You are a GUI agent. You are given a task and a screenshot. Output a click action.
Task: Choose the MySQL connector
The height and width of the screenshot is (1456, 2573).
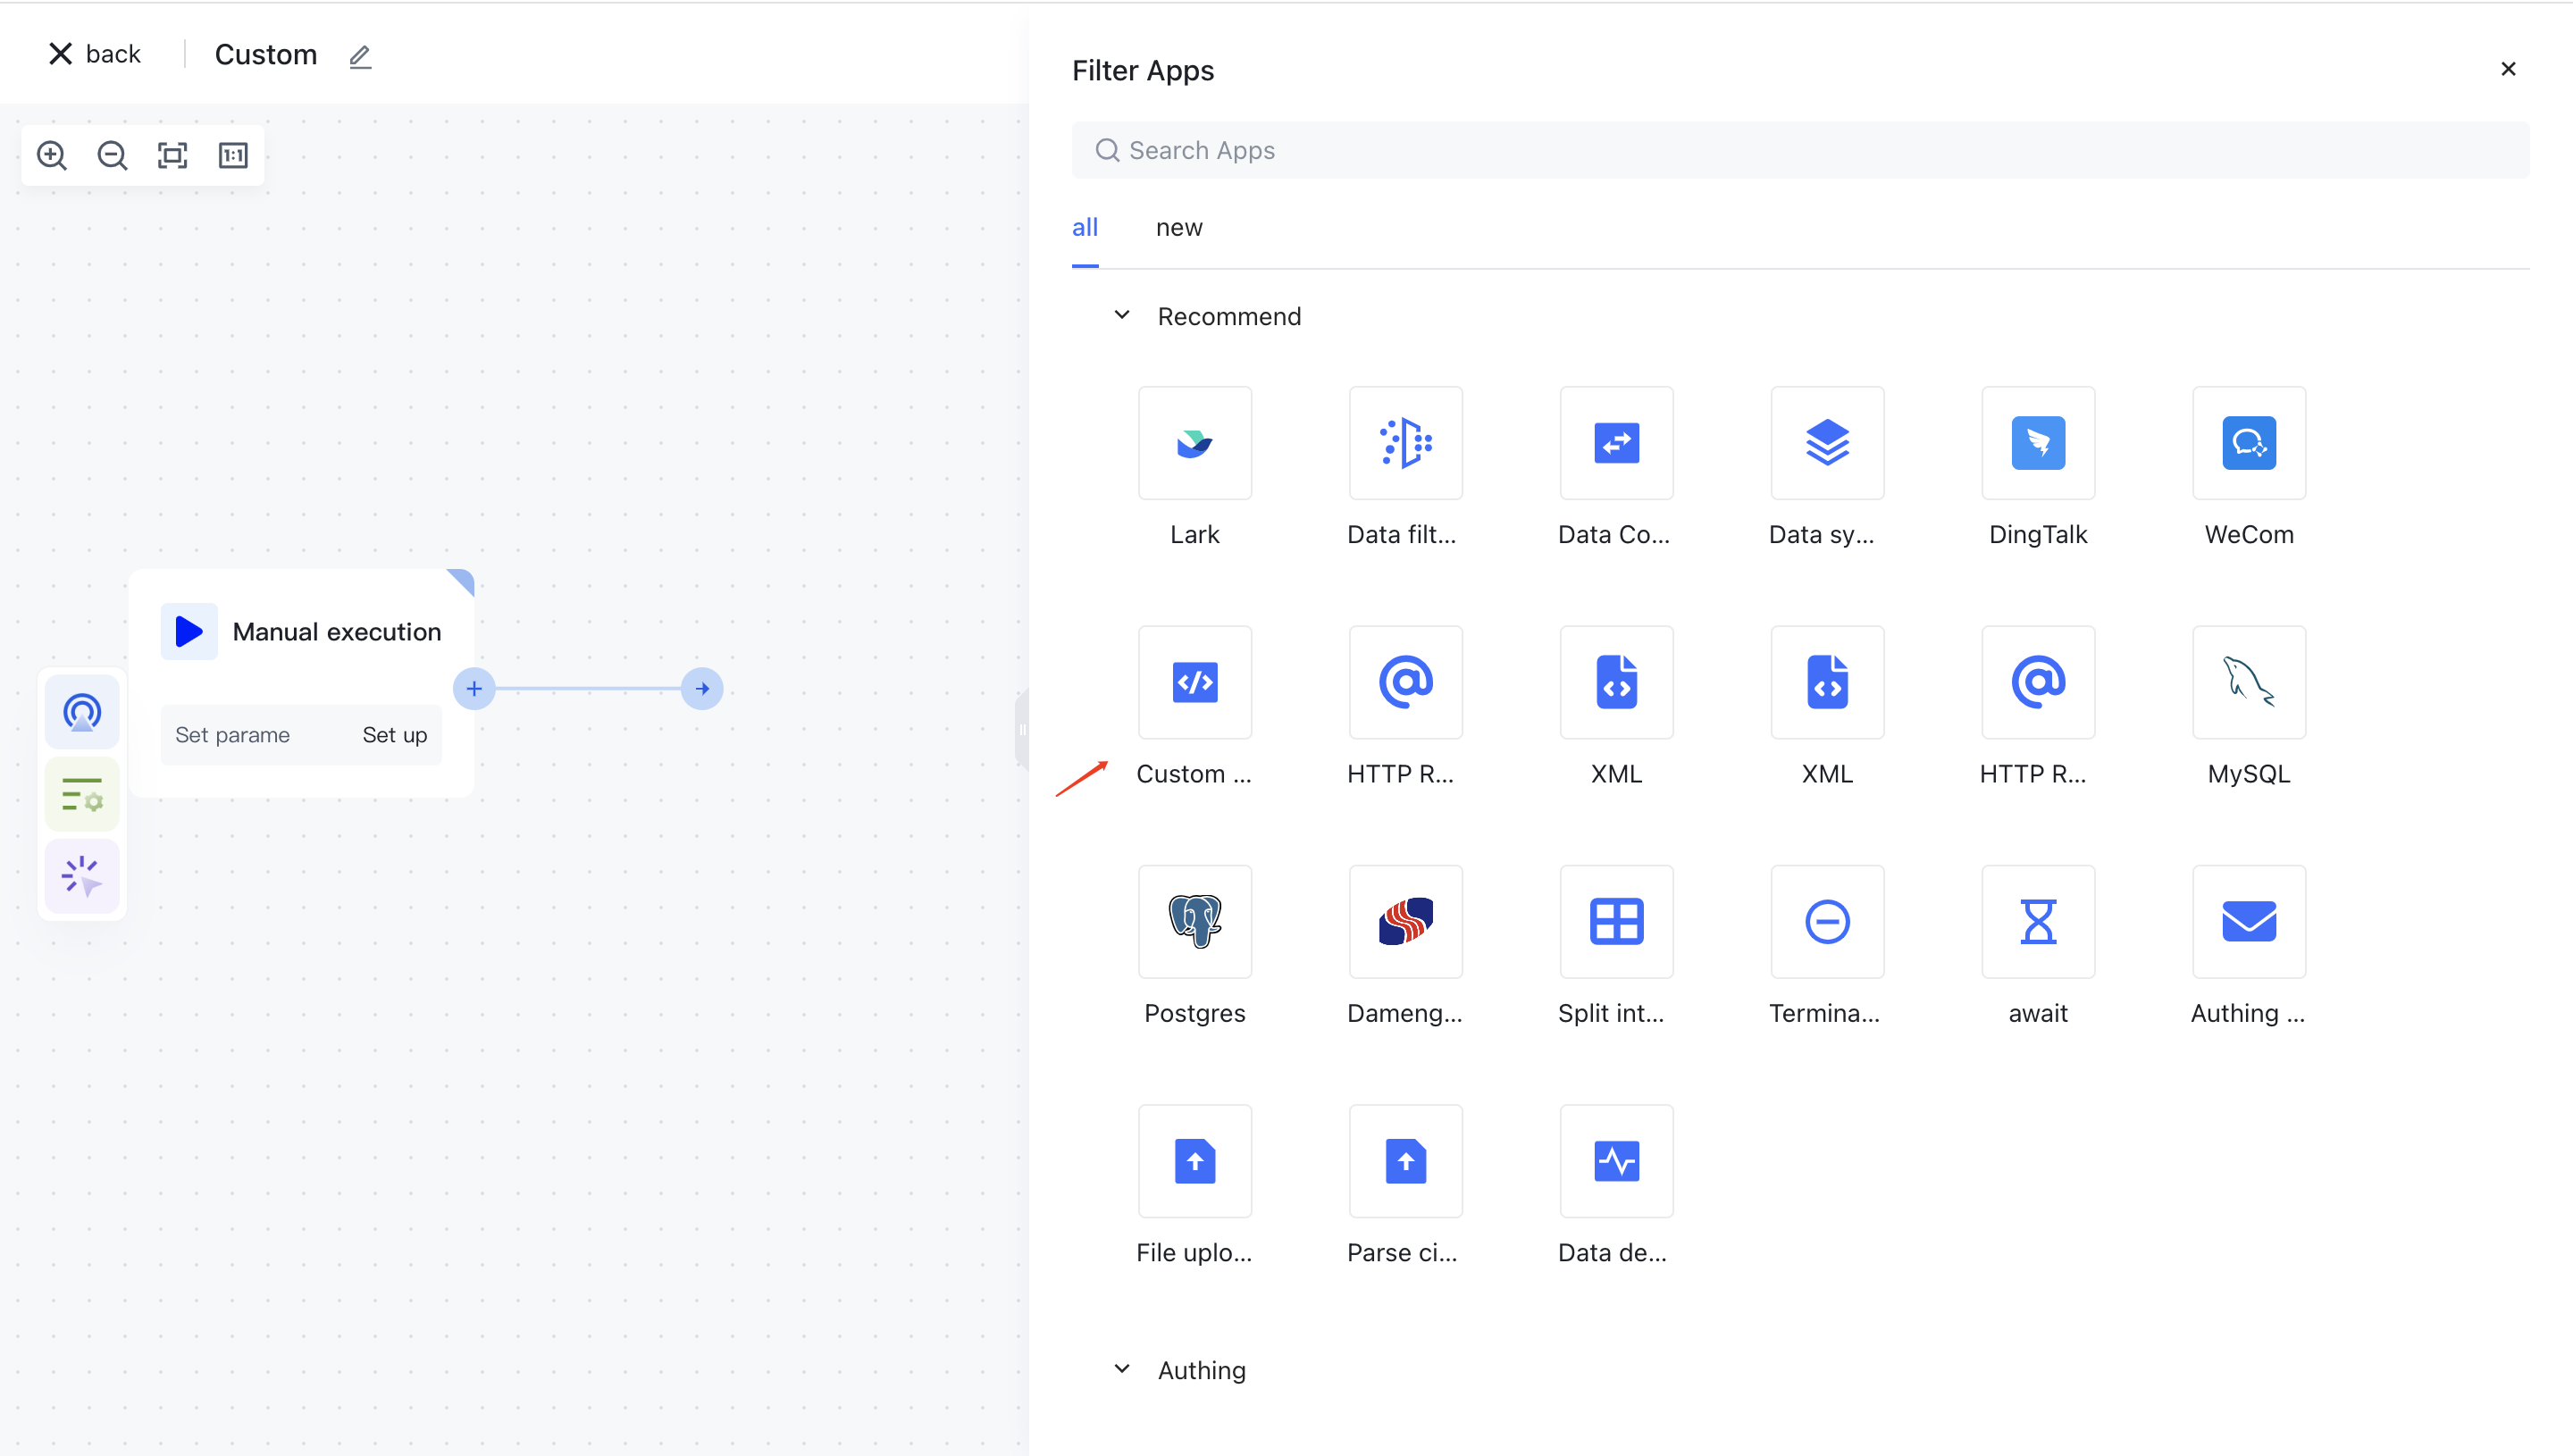2247,683
